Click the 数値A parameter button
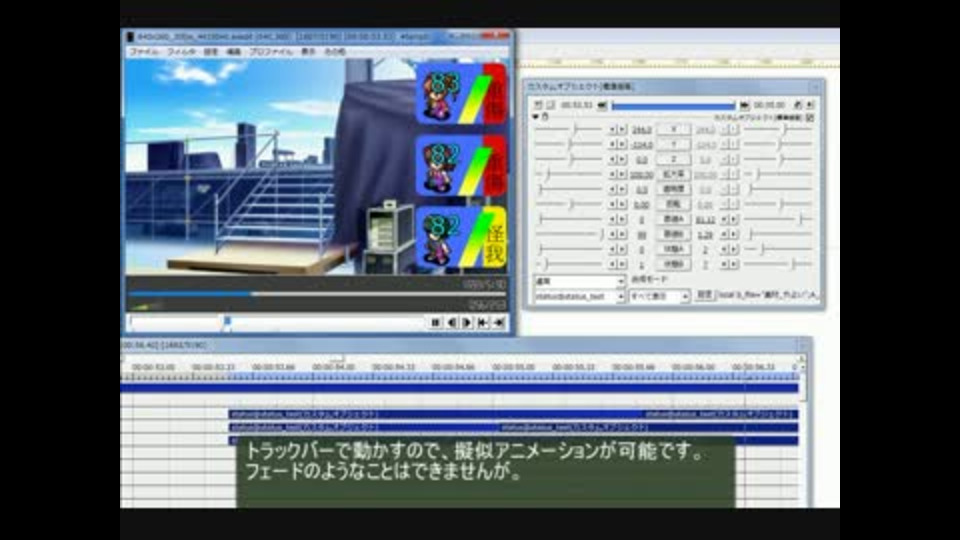The image size is (960, 540). point(673,219)
